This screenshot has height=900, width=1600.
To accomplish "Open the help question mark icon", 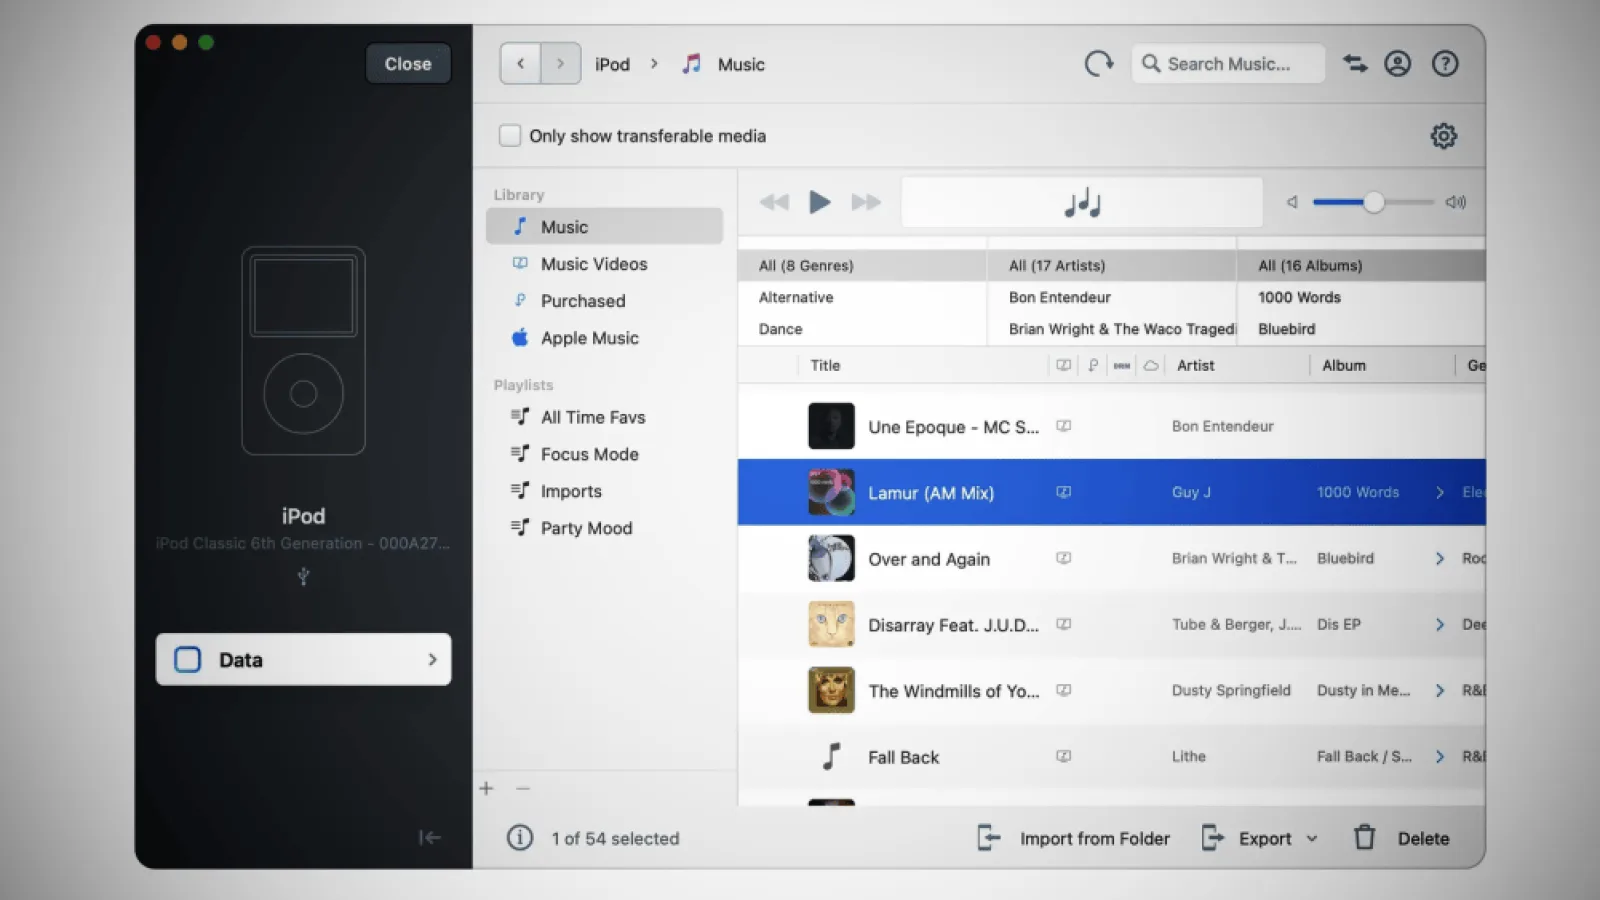I will point(1445,64).
